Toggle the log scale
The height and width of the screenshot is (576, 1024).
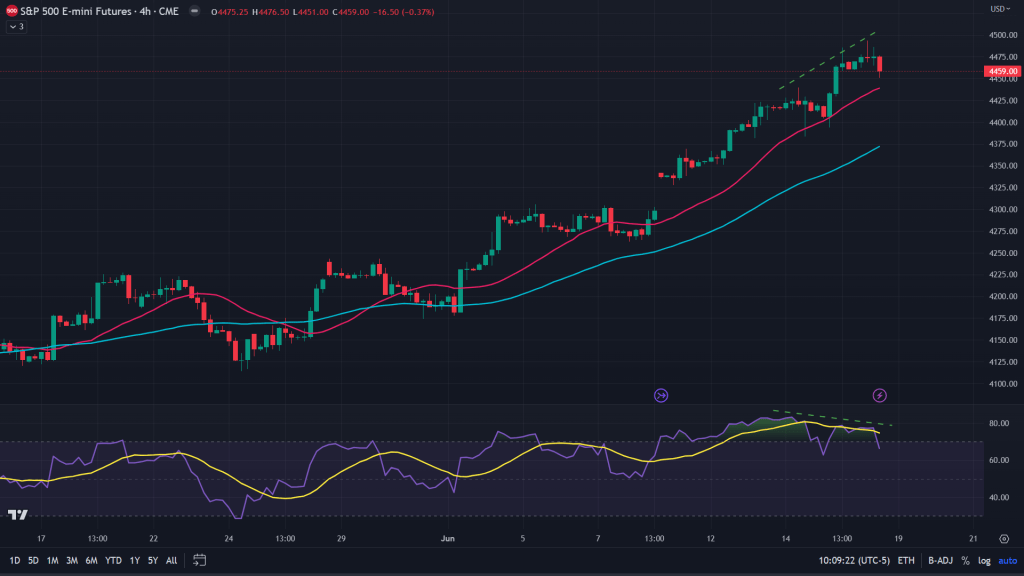click(x=983, y=561)
